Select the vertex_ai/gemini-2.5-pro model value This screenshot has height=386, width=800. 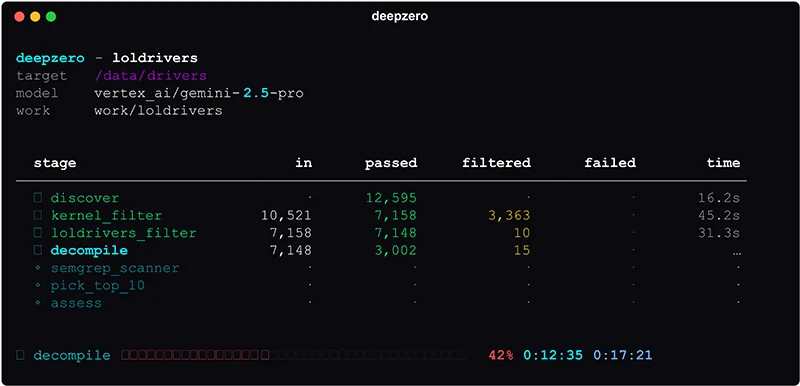click(x=199, y=94)
